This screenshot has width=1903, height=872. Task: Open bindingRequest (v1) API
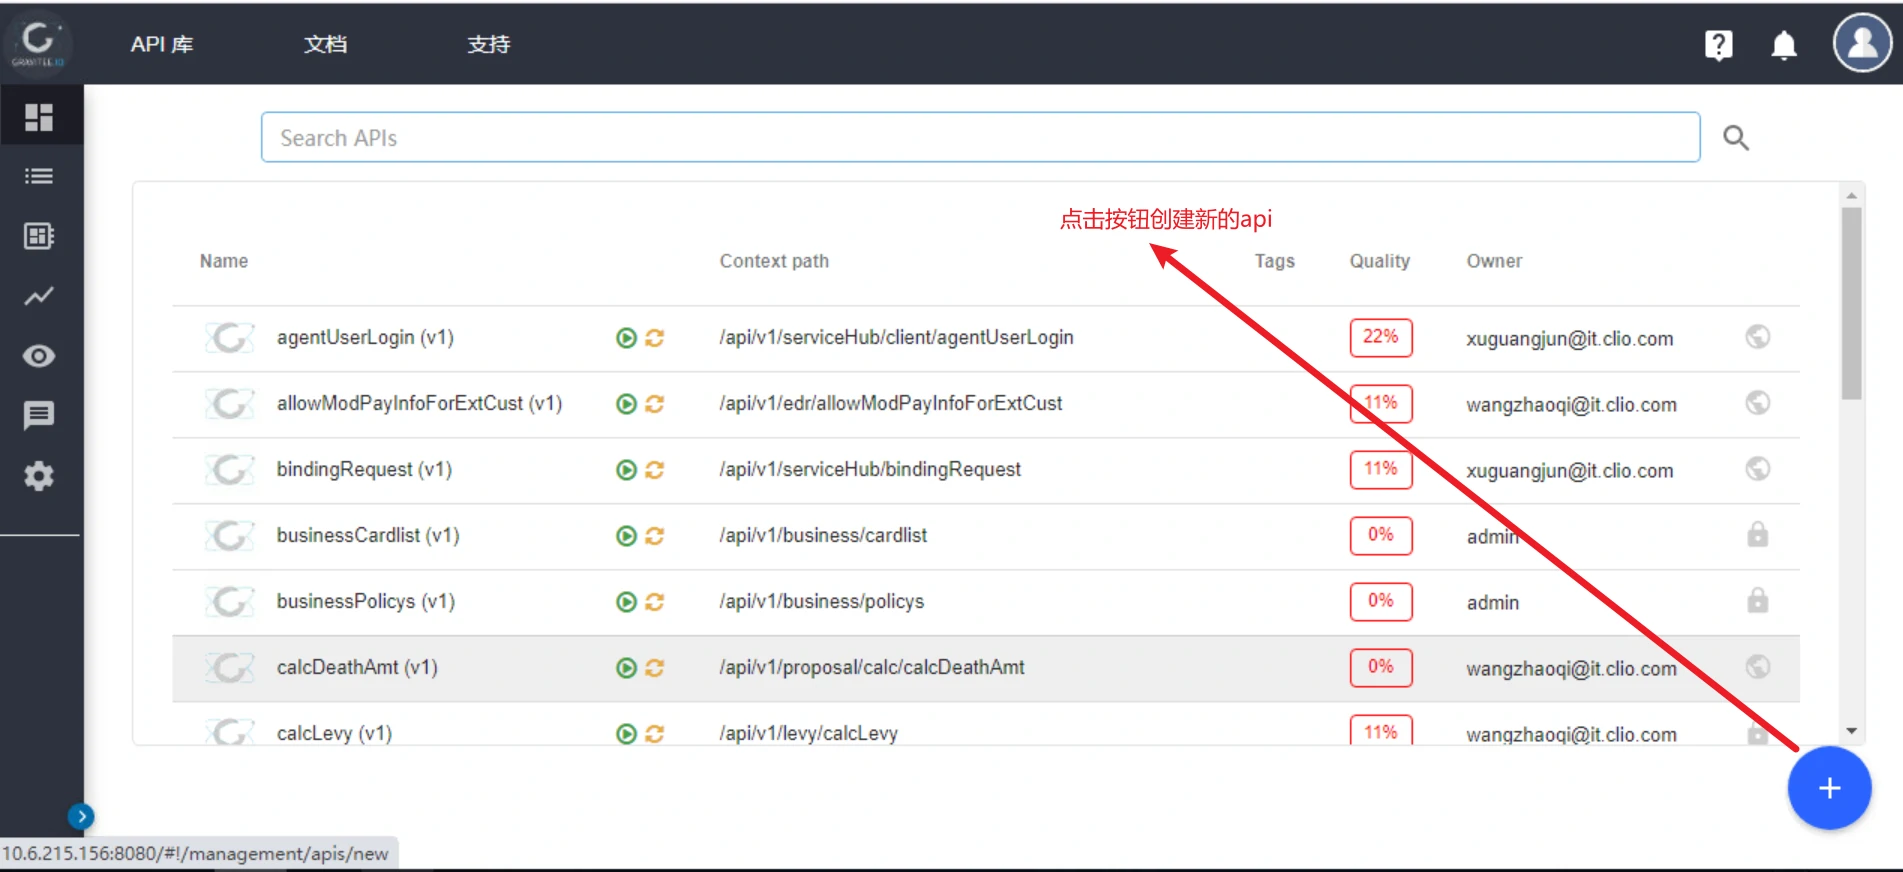(364, 470)
